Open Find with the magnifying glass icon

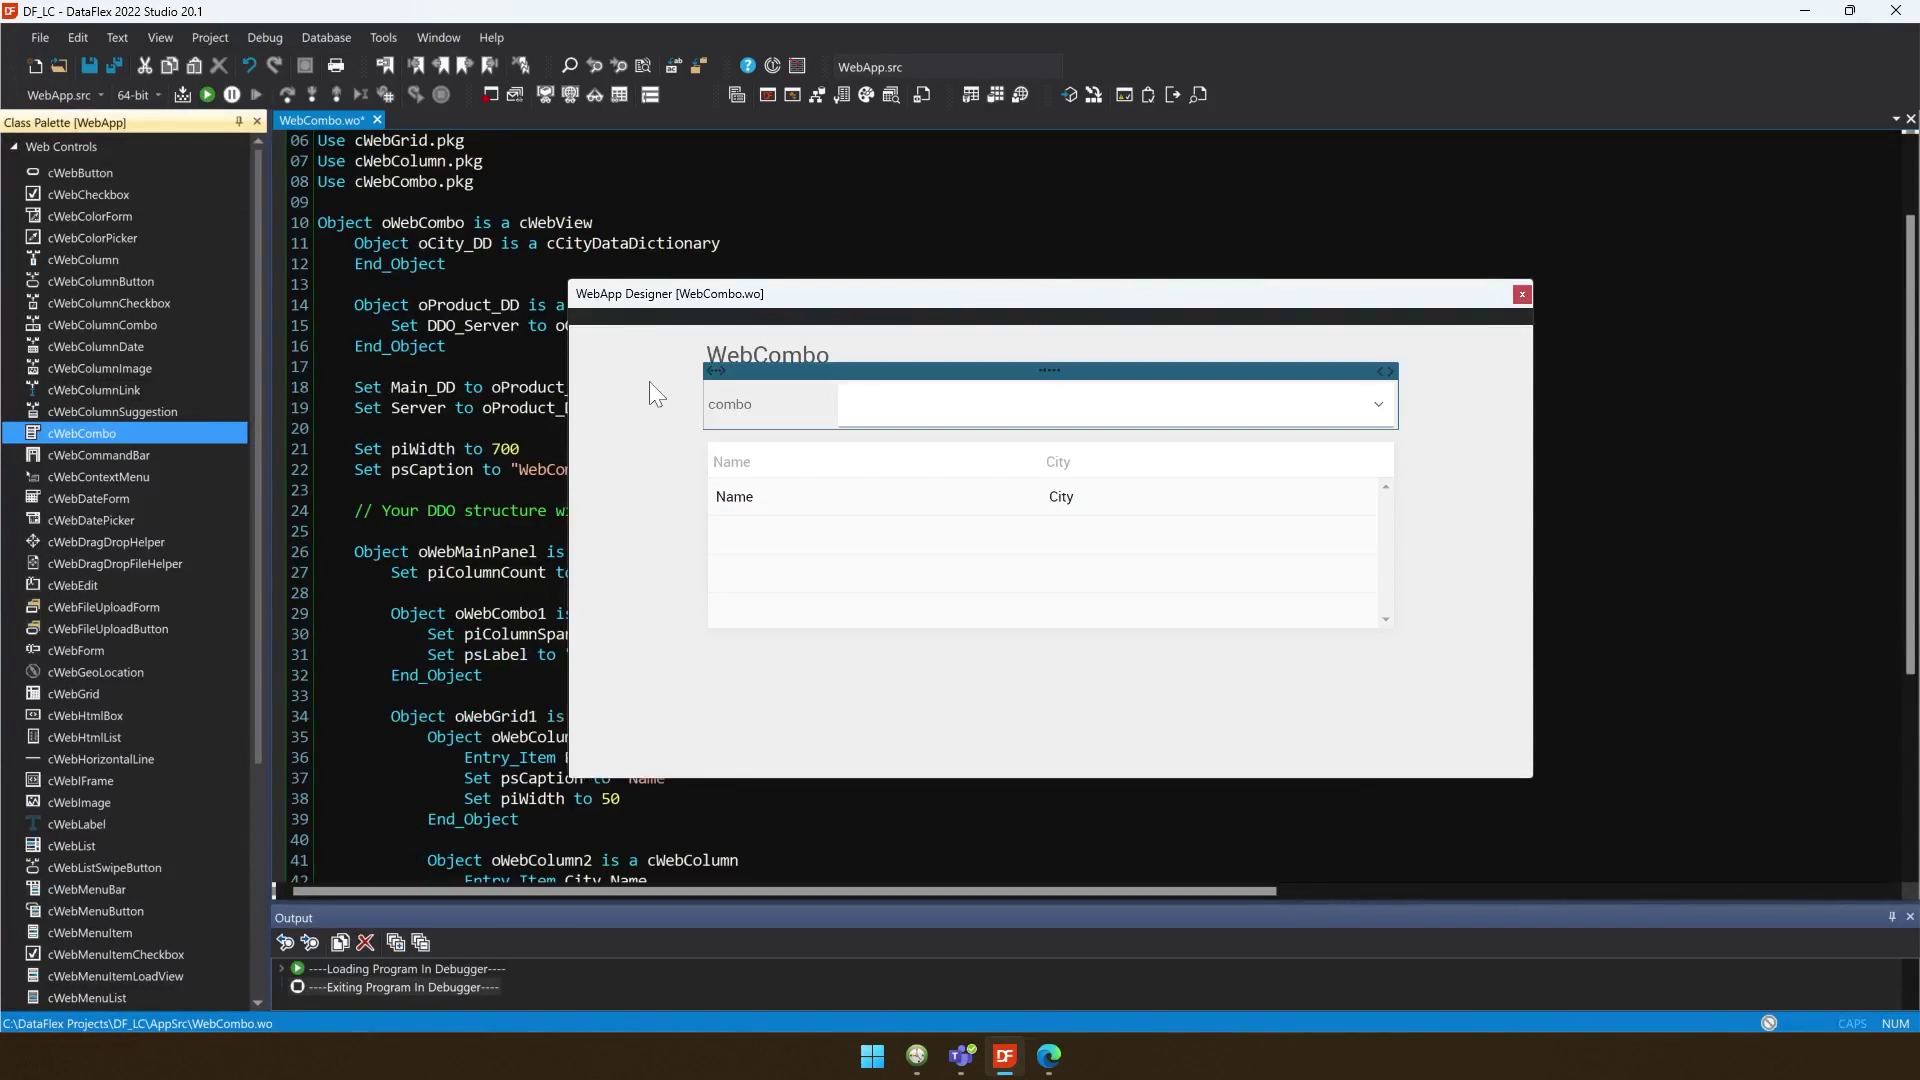click(x=569, y=66)
